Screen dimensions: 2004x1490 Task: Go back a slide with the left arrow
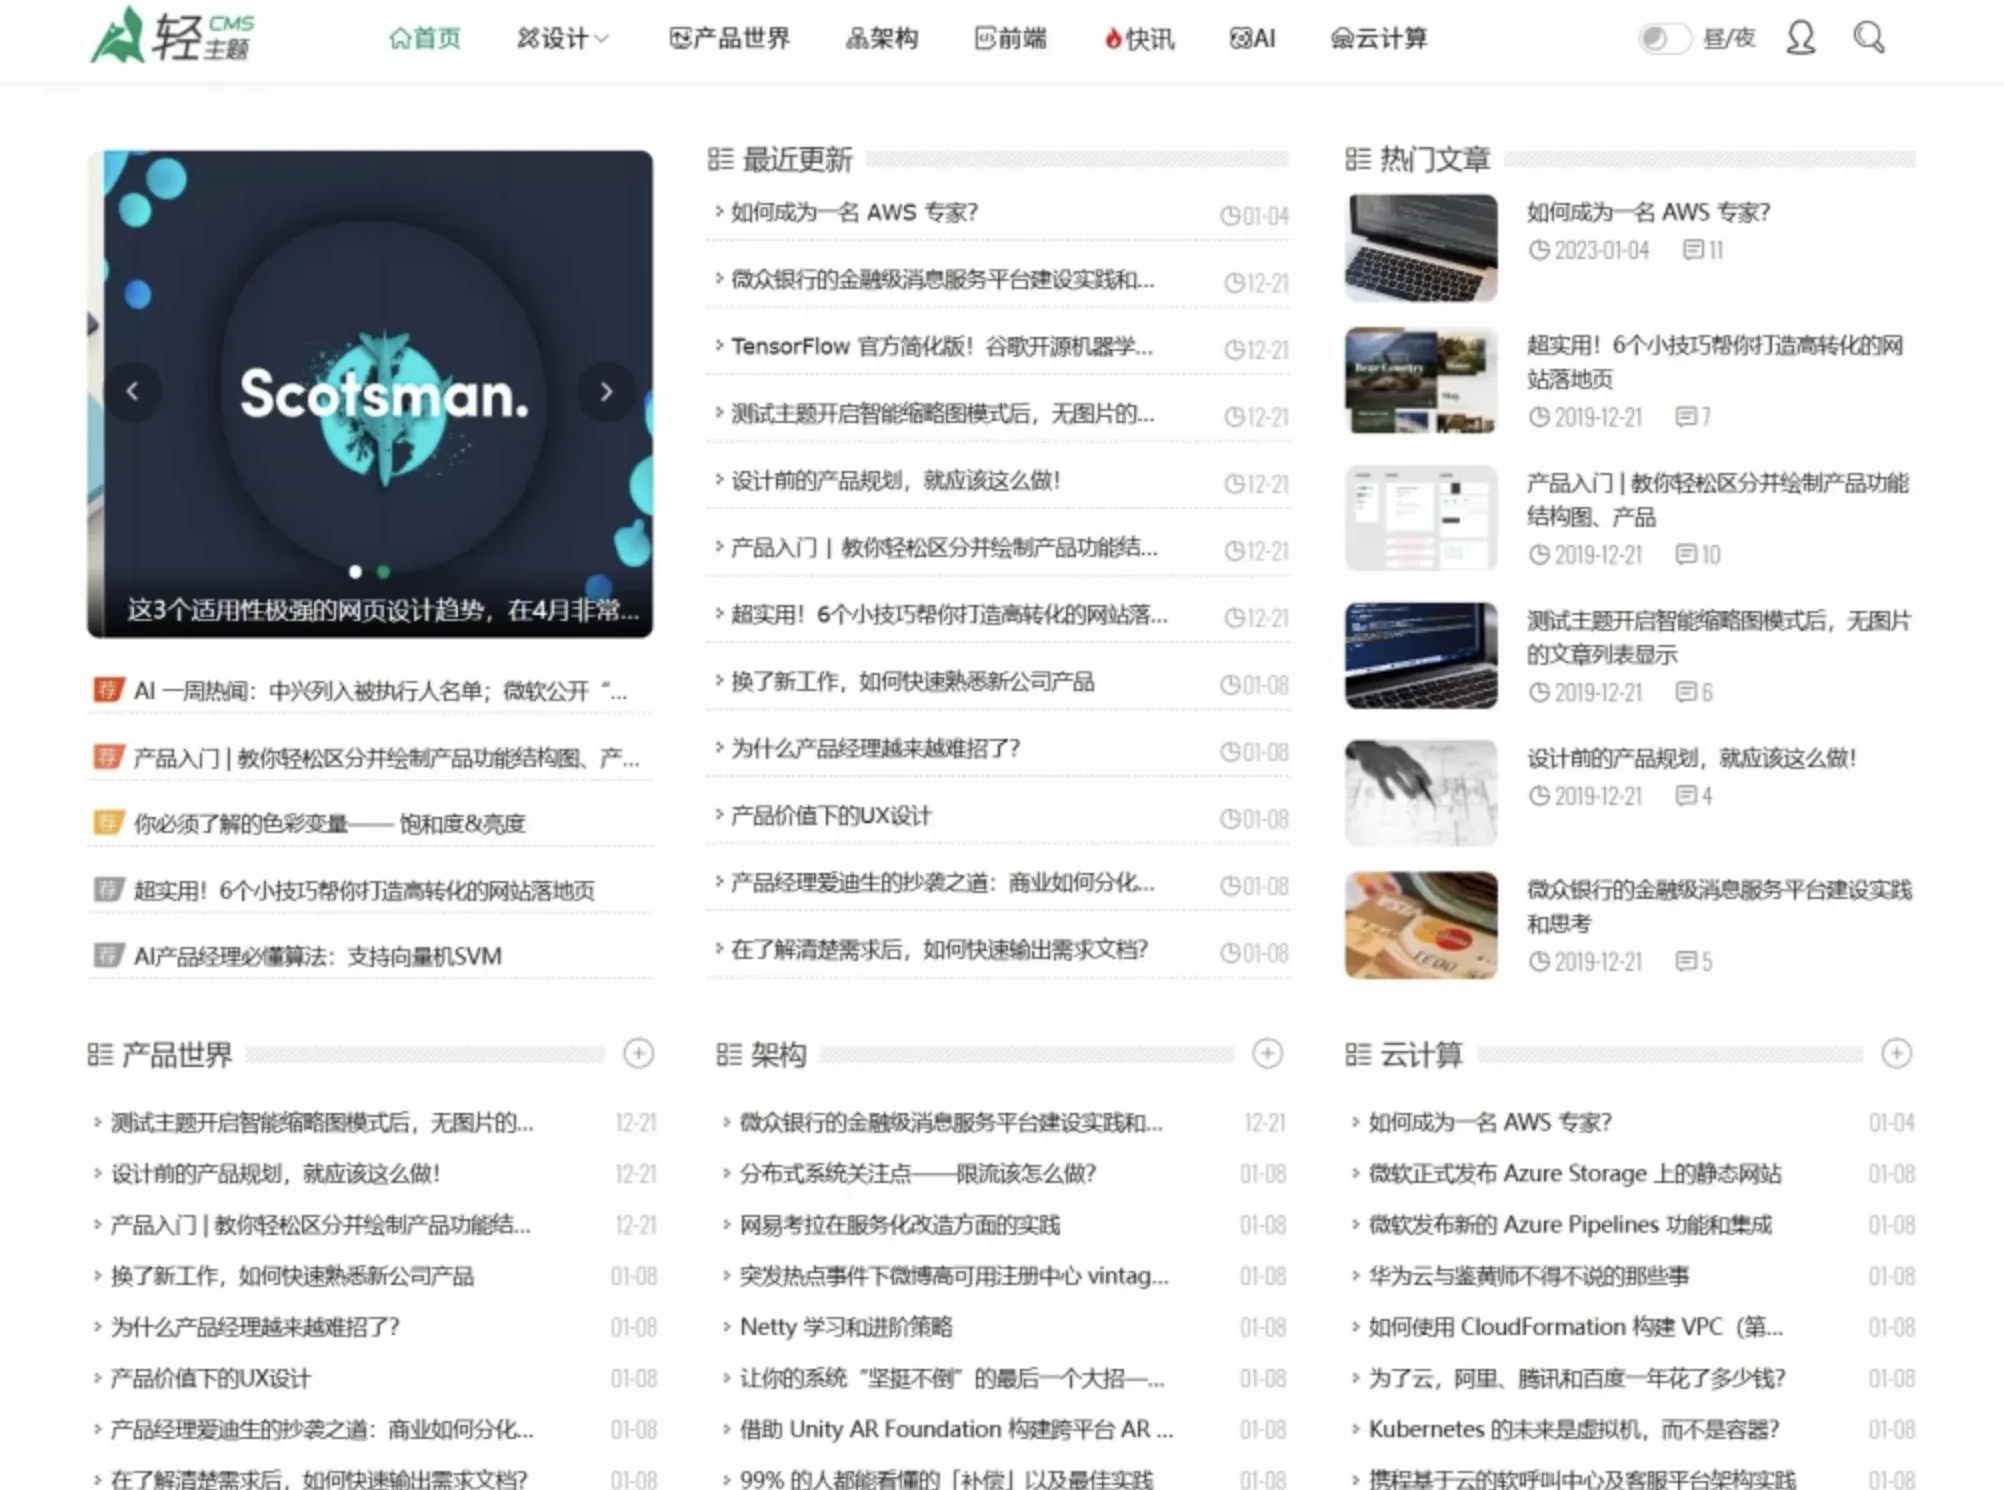click(x=136, y=393)
